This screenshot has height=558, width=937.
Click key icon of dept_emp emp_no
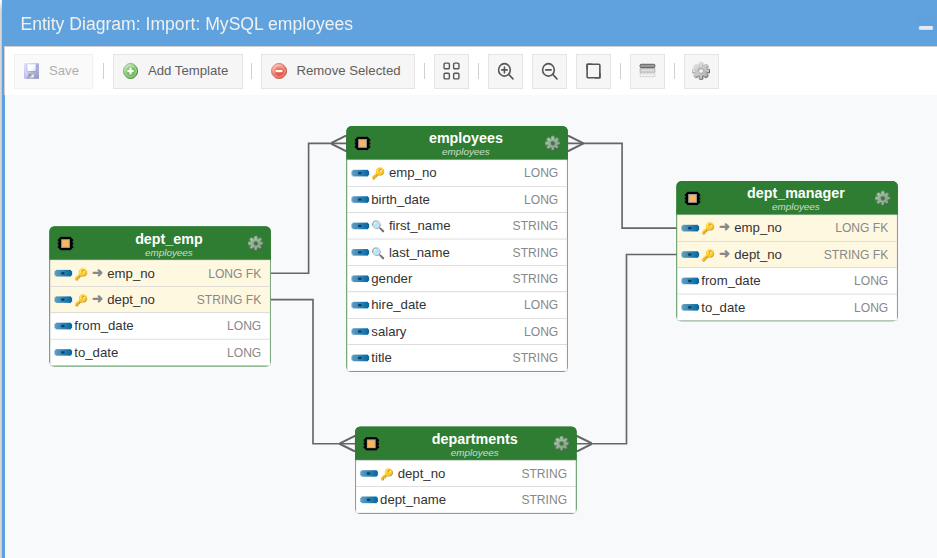(x=81, y=274)
